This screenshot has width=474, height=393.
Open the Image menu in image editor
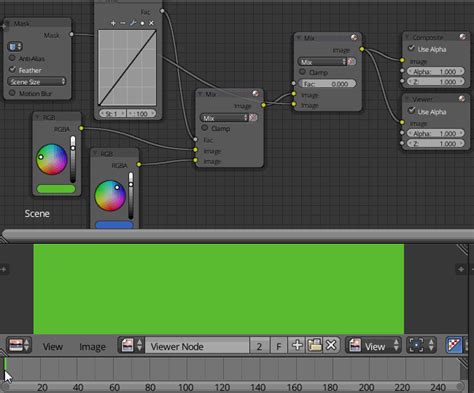click(92, 347)
